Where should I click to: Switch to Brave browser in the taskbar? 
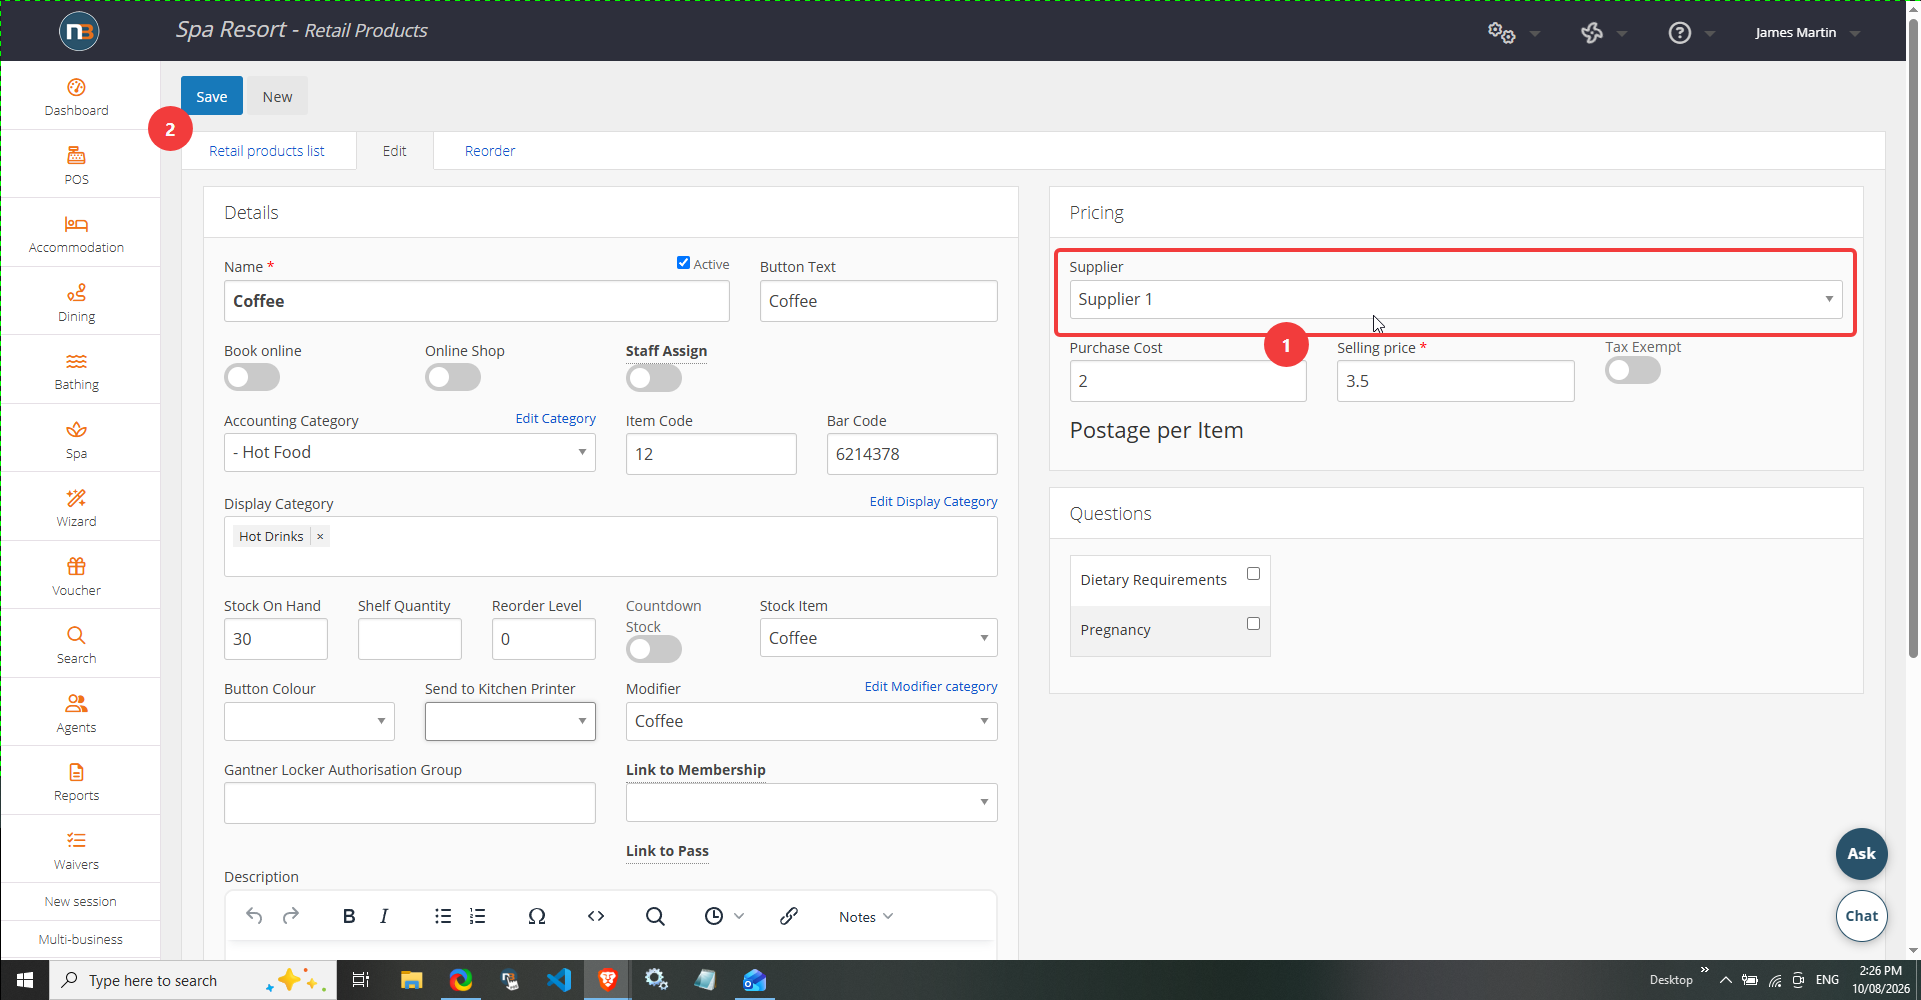[x=607, y=980]
